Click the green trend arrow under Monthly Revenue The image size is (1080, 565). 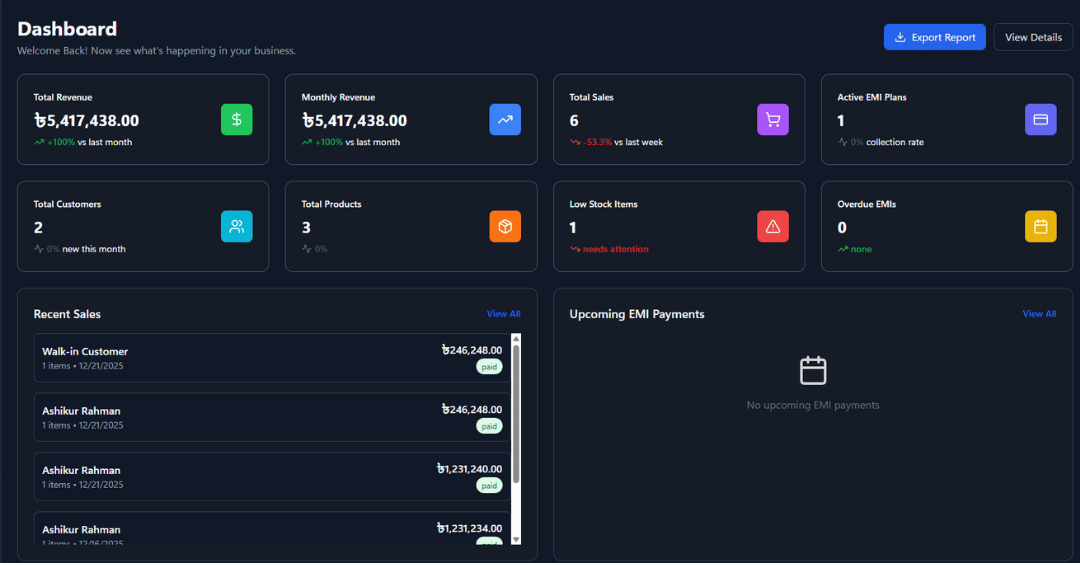(x=307, y=142)
